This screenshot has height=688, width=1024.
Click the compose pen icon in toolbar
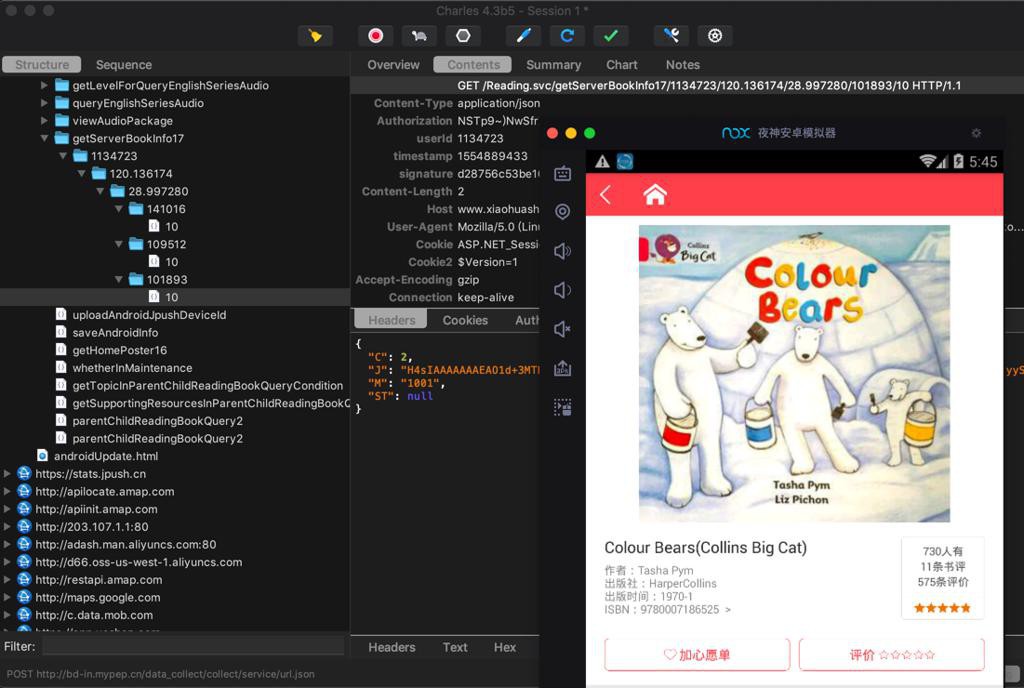(523, 36)
